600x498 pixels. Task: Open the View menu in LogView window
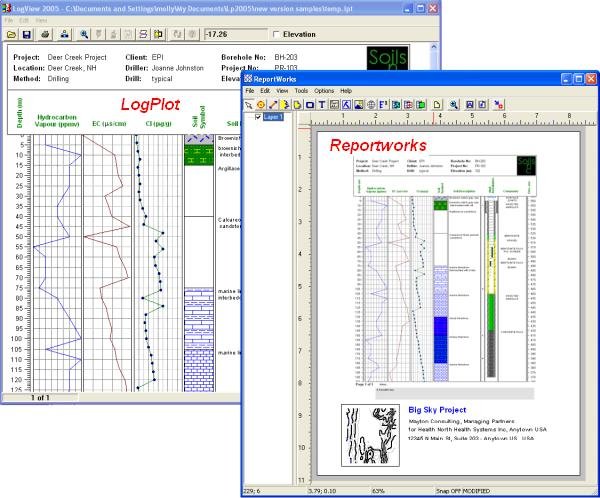click(41, 20)
